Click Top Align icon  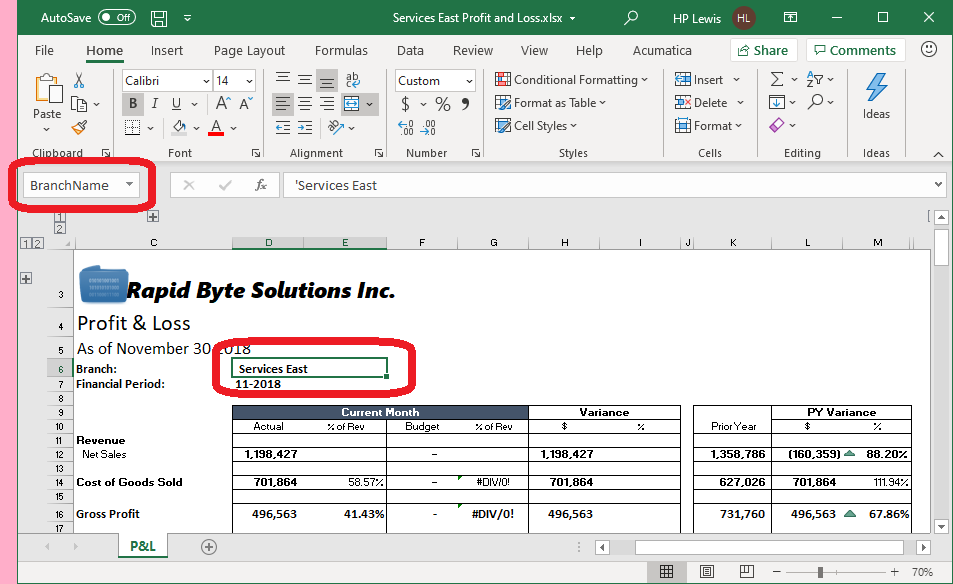283,80
